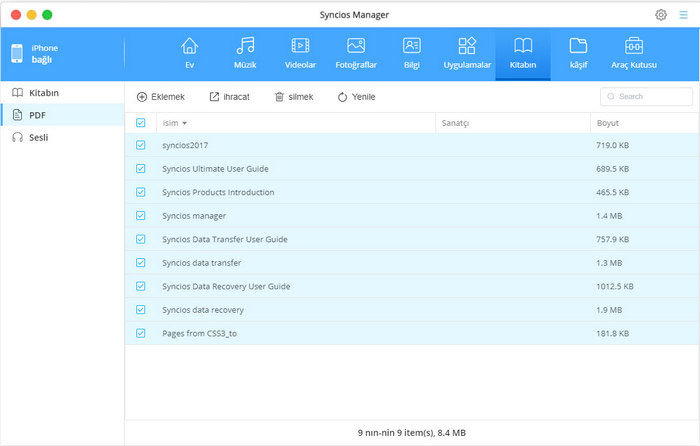The image size is (700, 446).
Task: Select Syncios data transfer entry
Action: pos(201,263)
